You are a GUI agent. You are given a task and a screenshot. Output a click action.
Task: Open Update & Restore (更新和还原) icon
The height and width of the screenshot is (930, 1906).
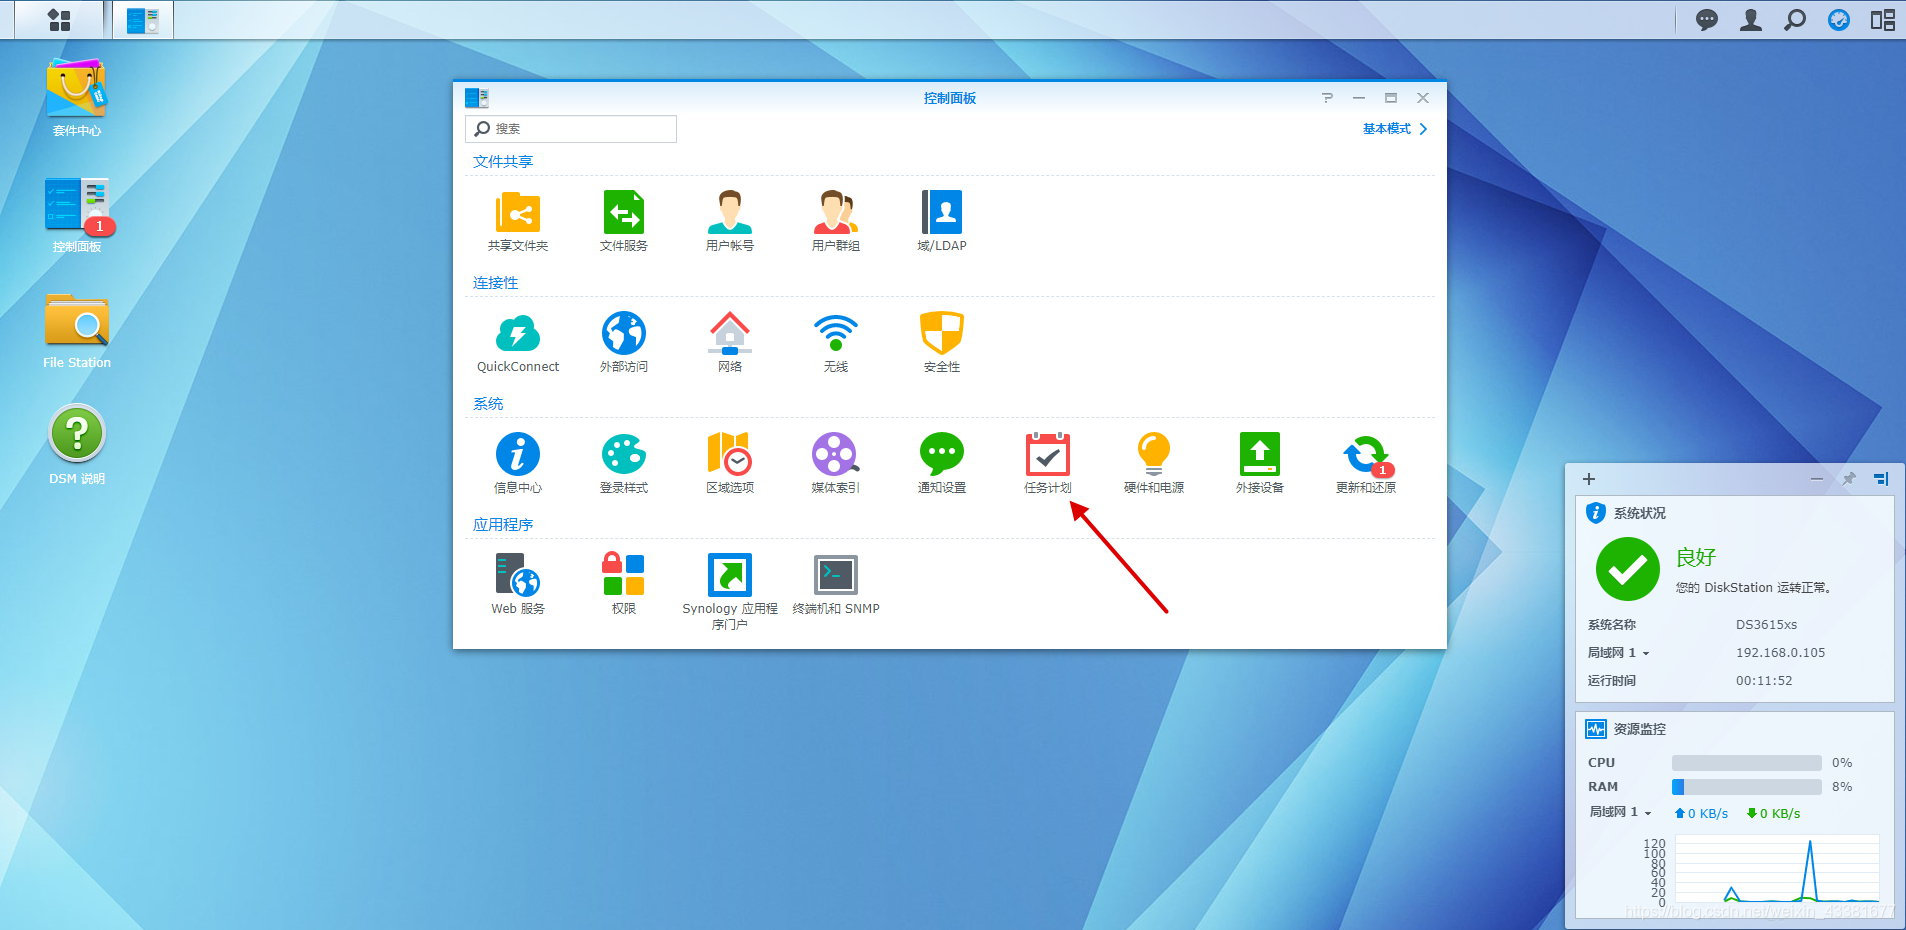pyautogui.click(x=1366, y=455)
